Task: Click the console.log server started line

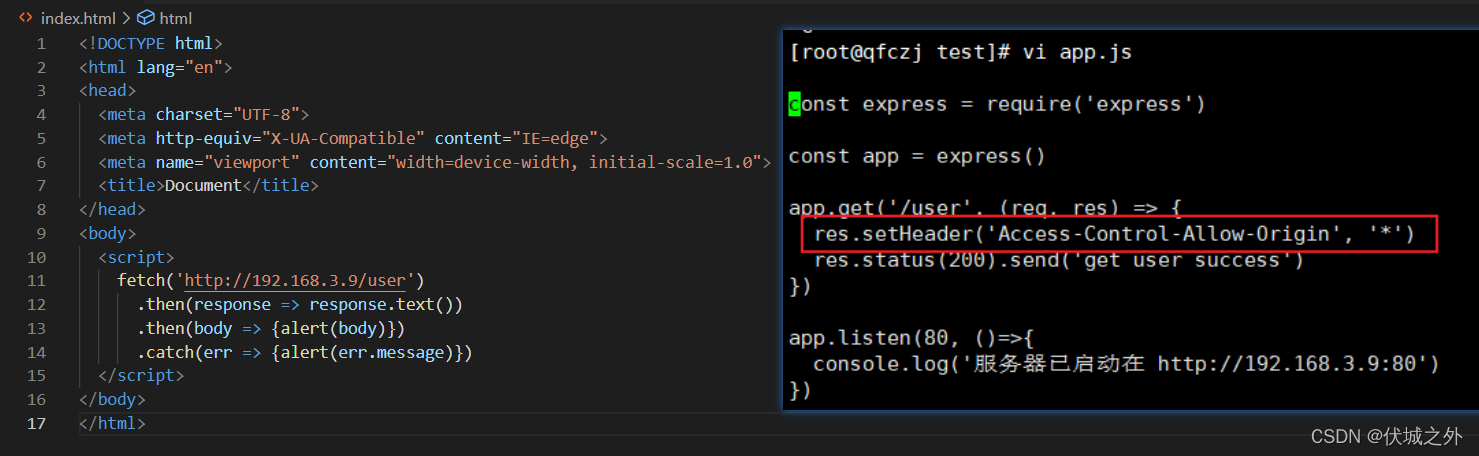Action: click(x=1126, y=364)
